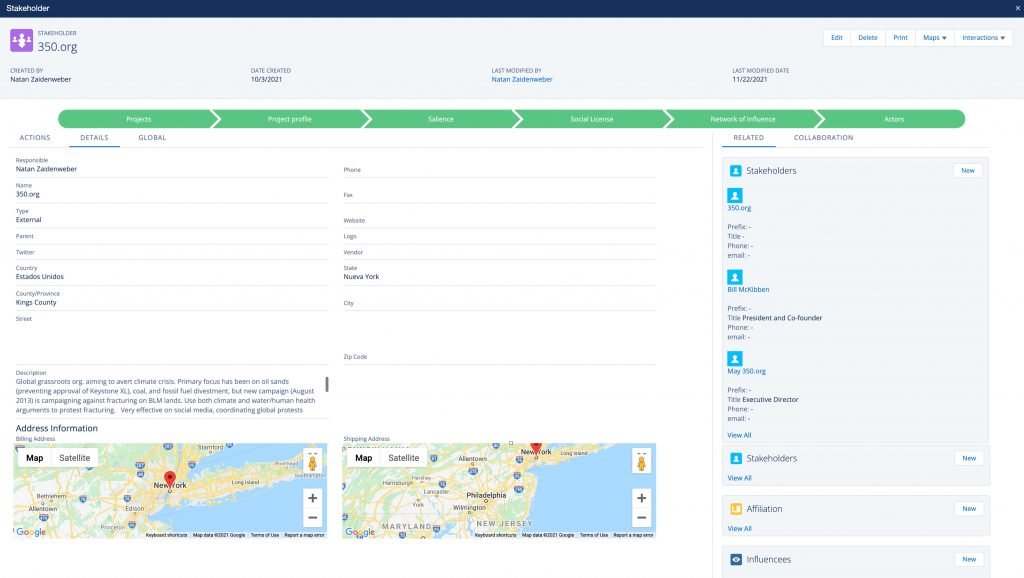Click View All under first Stakeholders list
Viewport: 1024px width, 578px height.
(x=739, y=436)
